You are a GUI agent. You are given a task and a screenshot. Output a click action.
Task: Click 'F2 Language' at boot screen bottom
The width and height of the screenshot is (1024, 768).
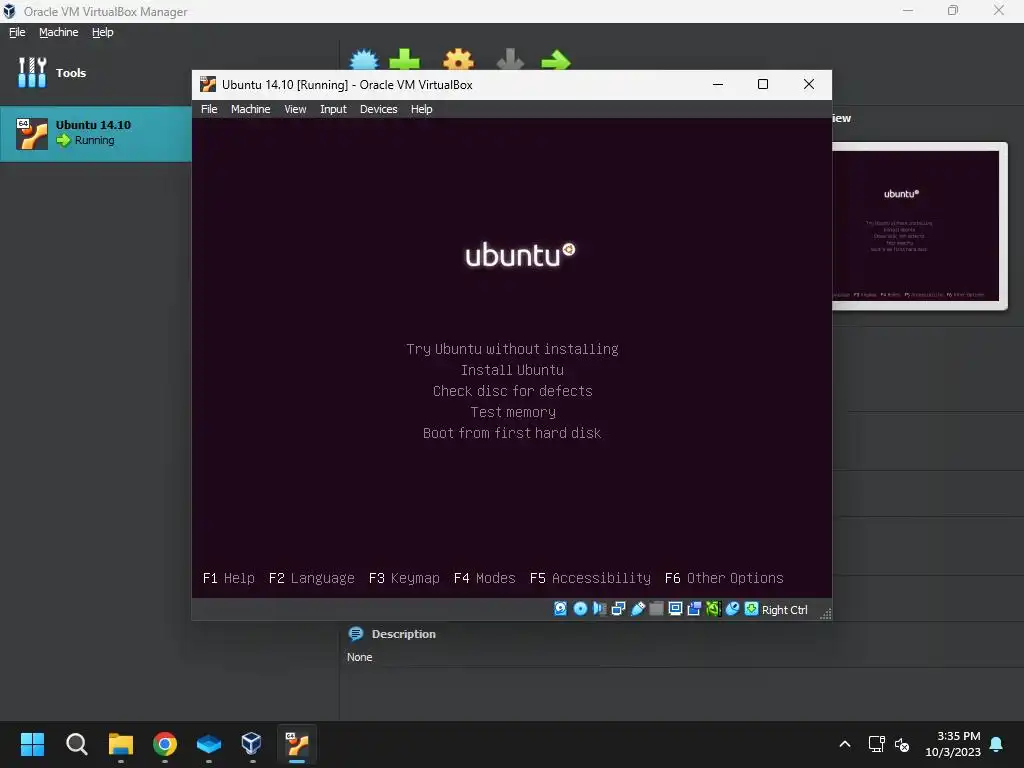[312, 578]
